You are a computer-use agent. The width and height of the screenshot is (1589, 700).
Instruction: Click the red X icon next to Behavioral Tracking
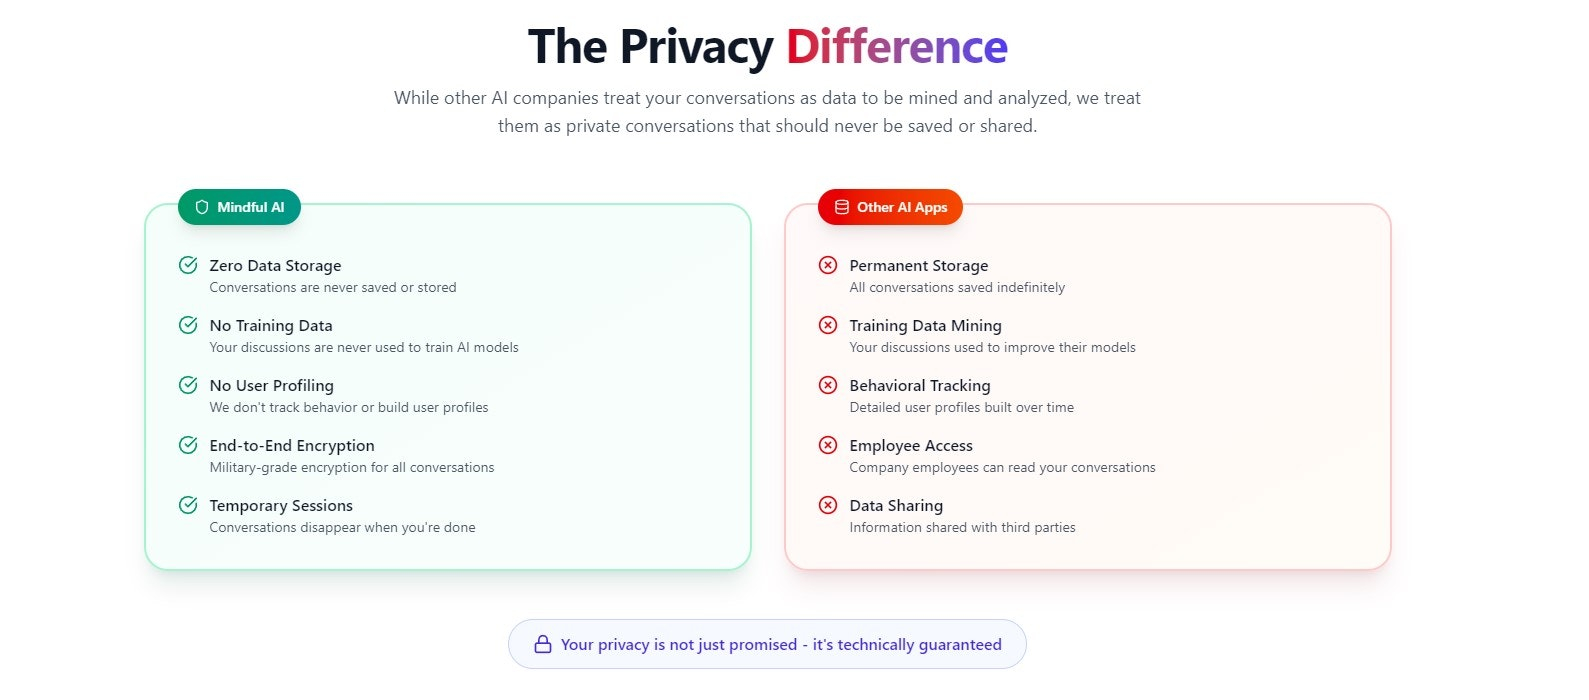click(x=828, y=385)
